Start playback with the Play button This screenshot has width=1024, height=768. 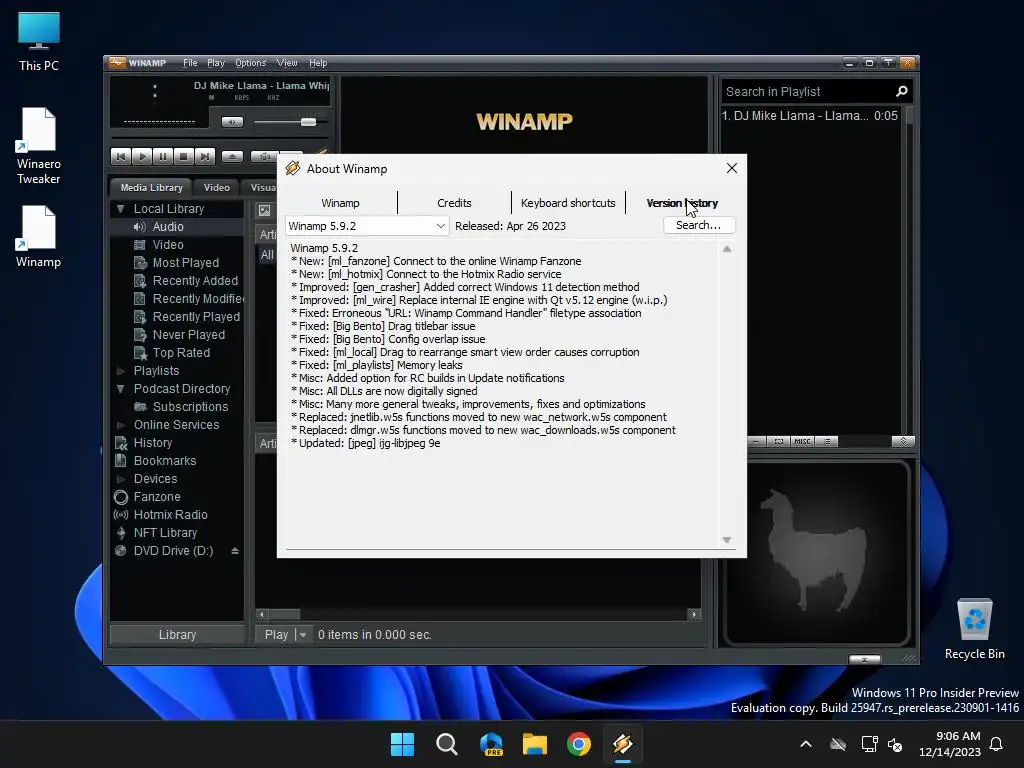(141, 157)
